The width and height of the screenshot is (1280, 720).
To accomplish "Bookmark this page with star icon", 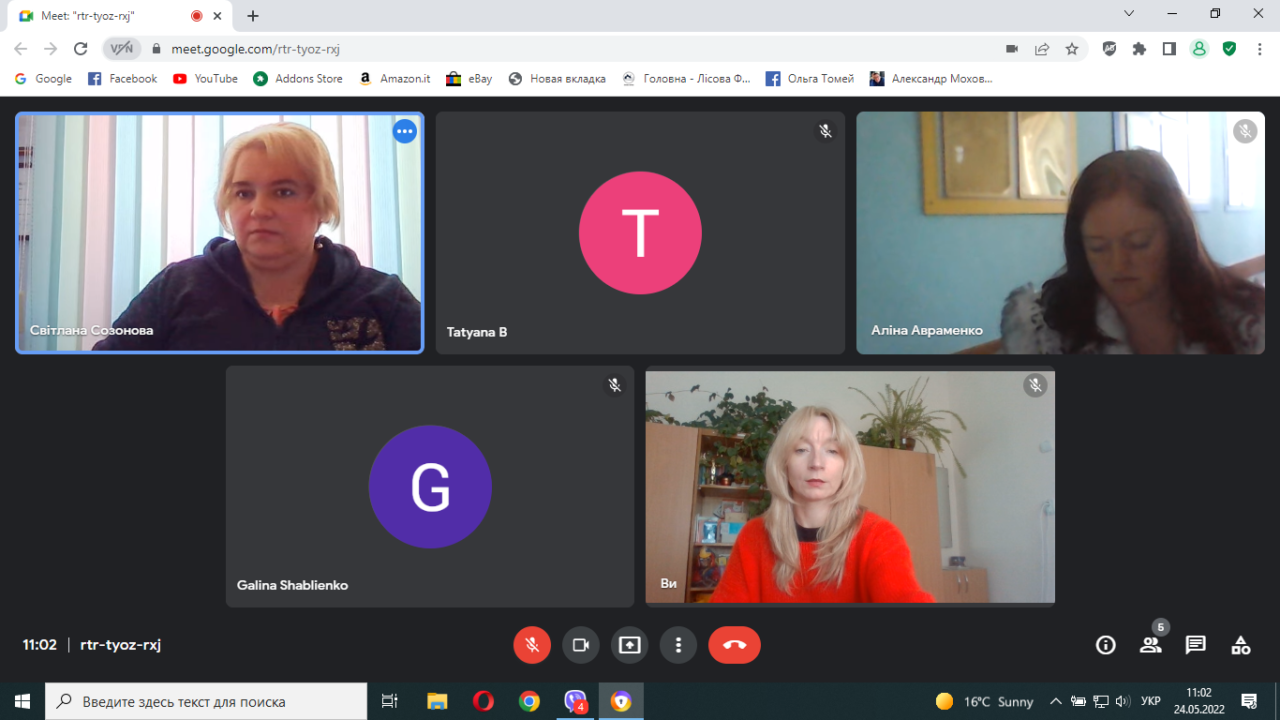I will [x=1072, y=48].
